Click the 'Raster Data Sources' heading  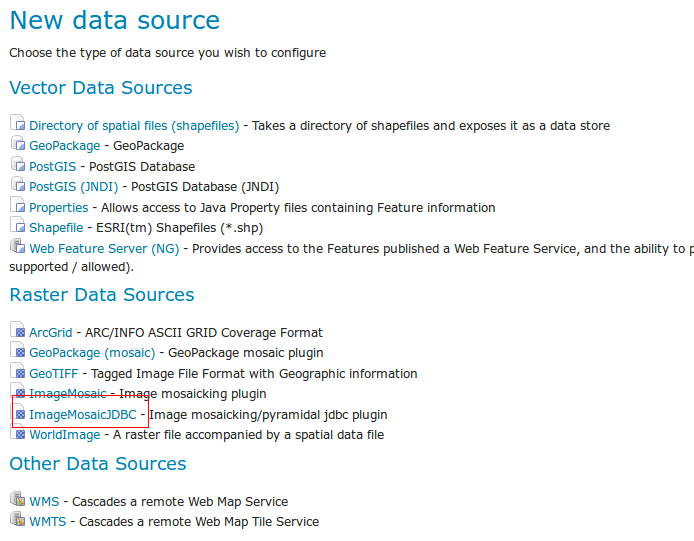[102, 295]
